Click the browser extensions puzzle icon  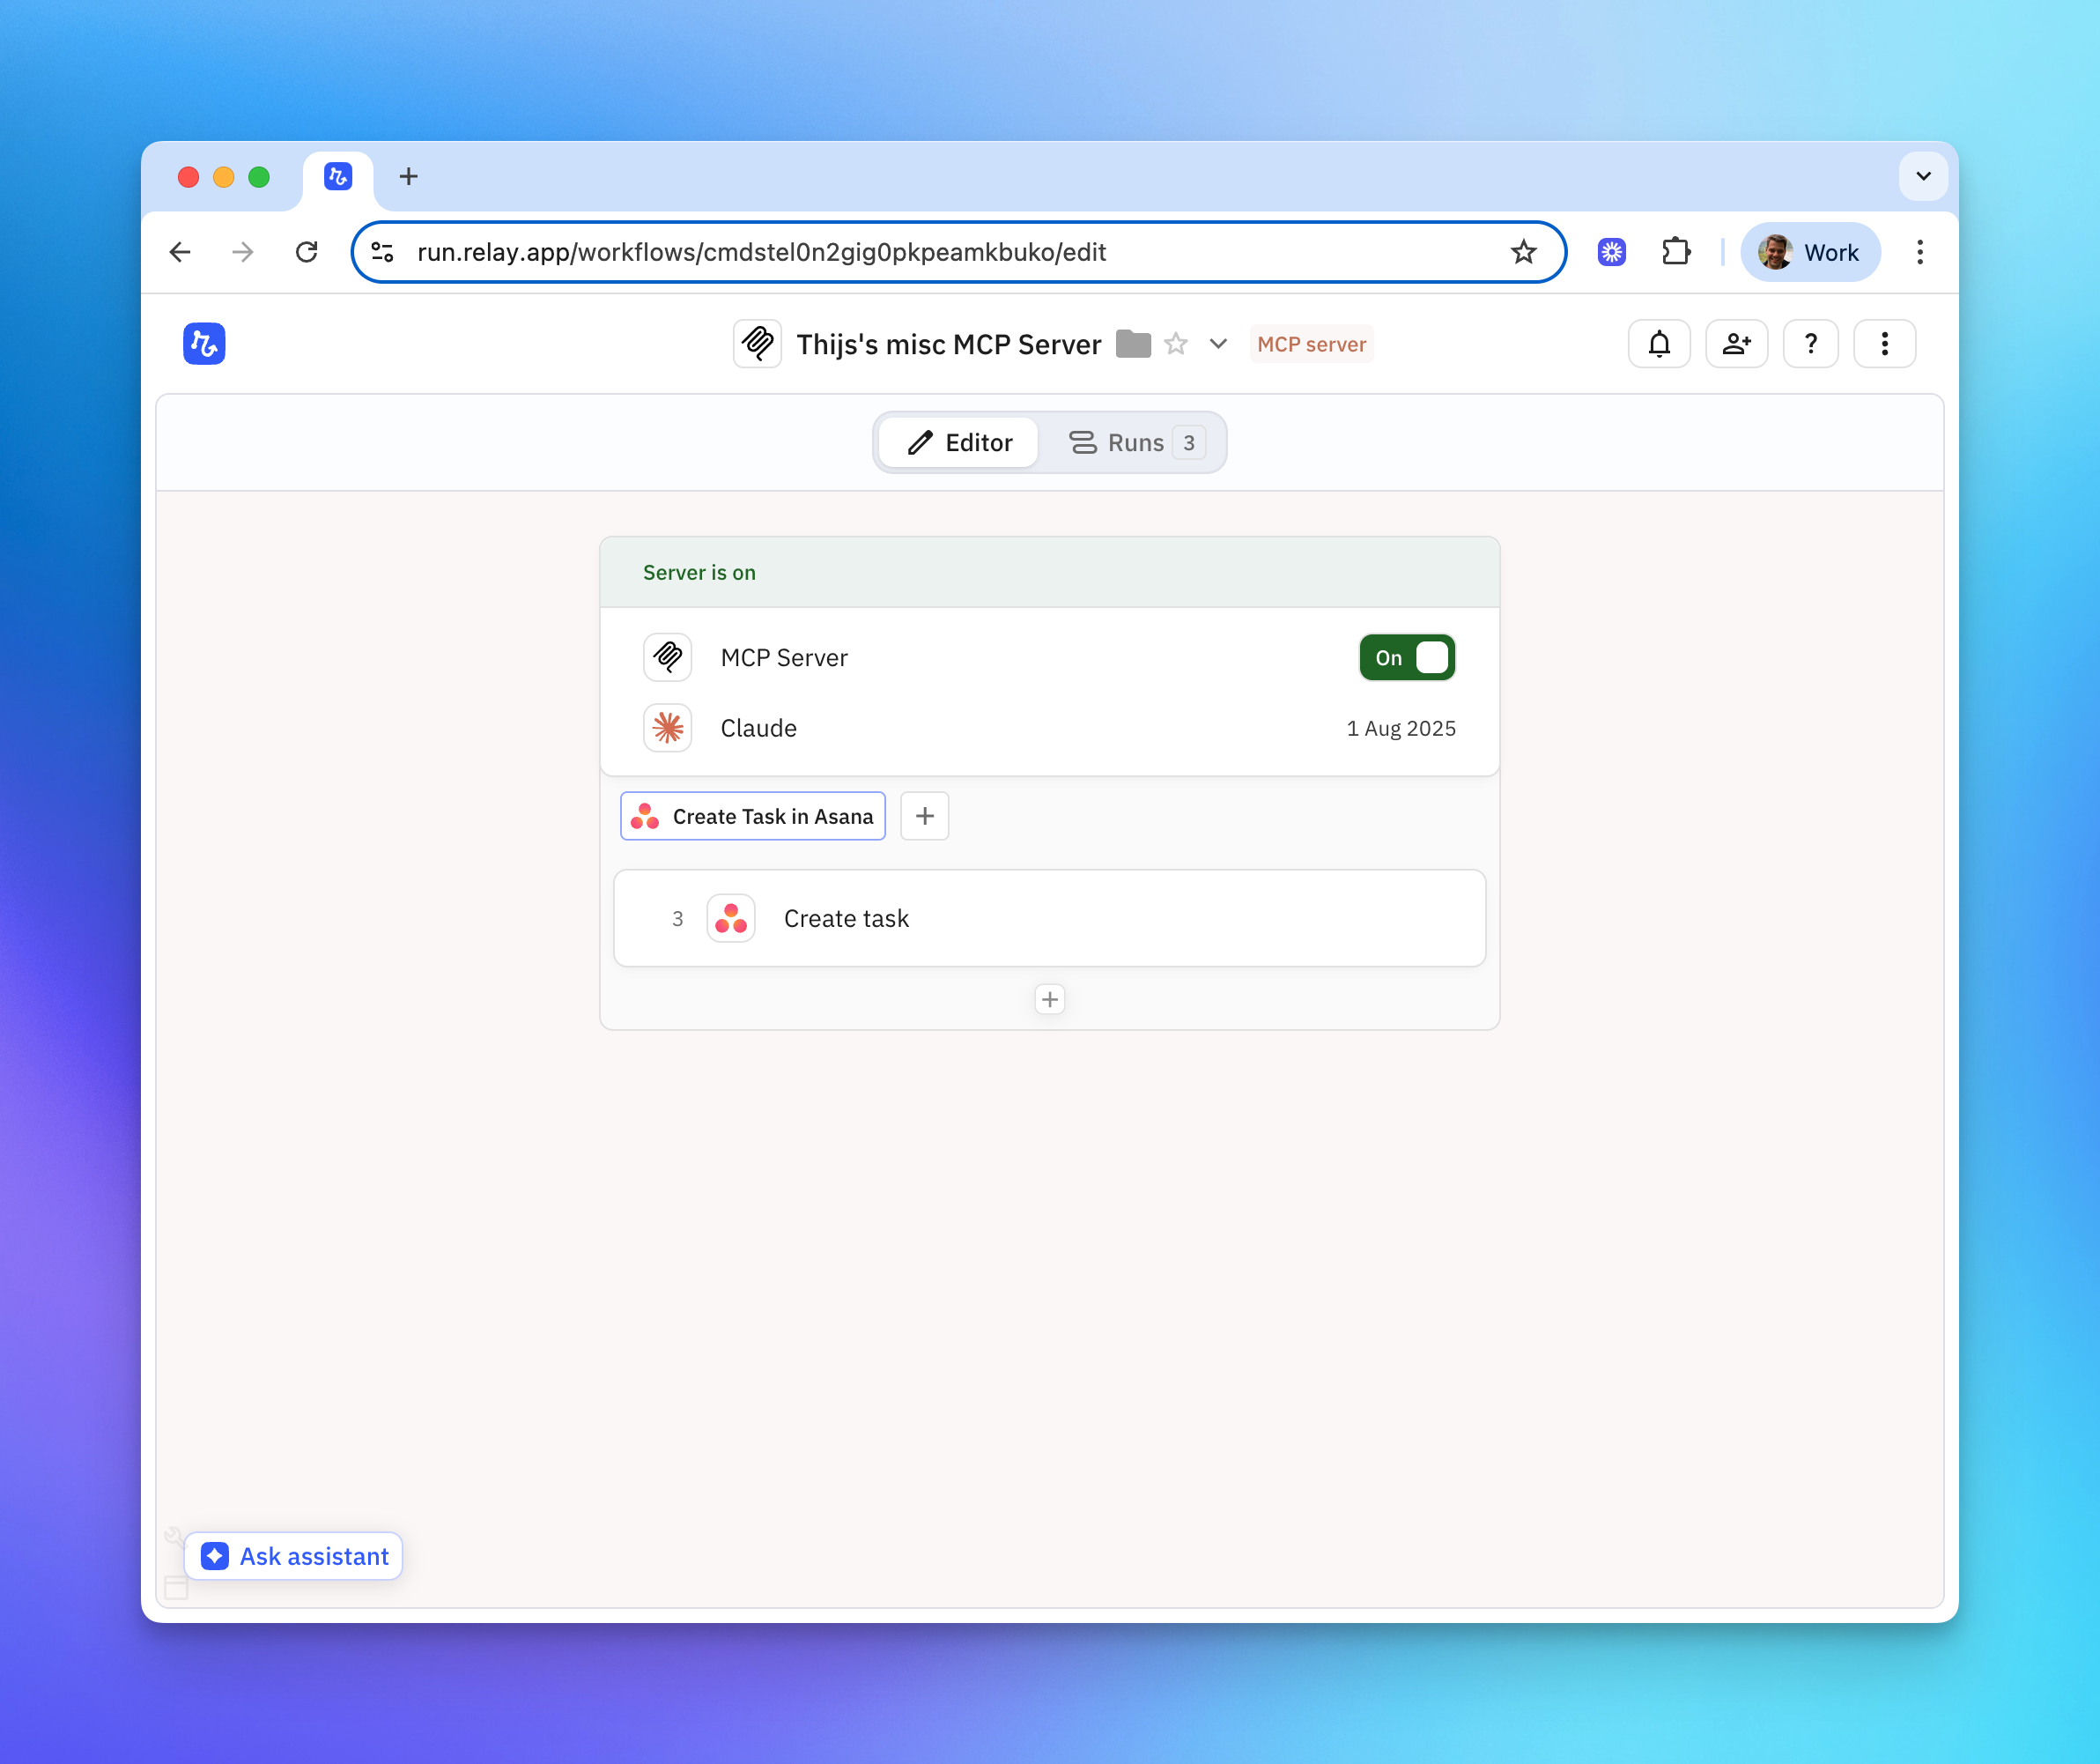(1676, 252)
